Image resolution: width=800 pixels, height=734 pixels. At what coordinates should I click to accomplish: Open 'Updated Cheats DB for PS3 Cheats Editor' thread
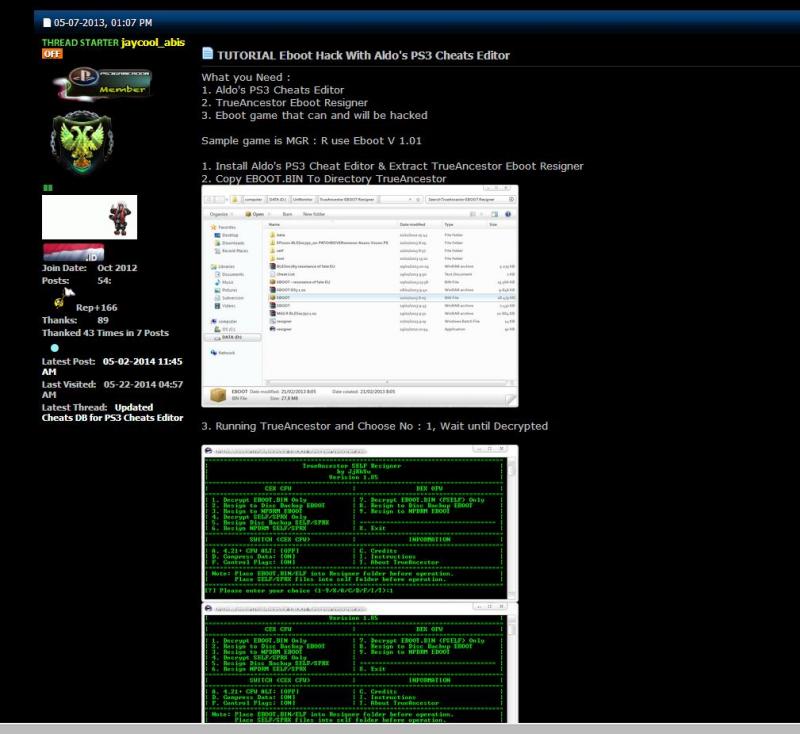pyautogui.click(x=112, y=413)
